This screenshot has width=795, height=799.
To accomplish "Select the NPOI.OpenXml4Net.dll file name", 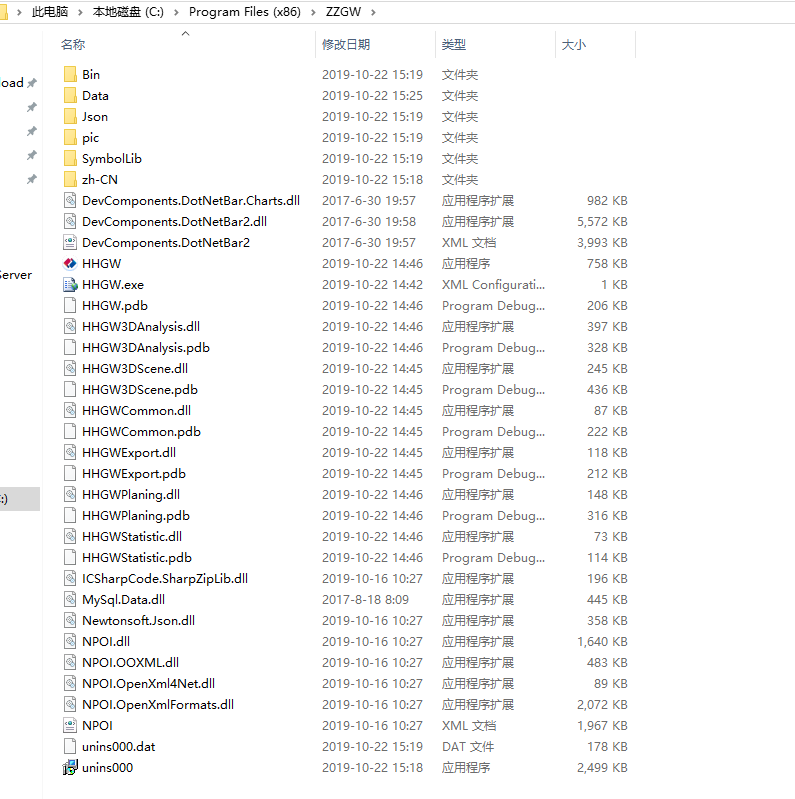I will (x=149, y=683).
